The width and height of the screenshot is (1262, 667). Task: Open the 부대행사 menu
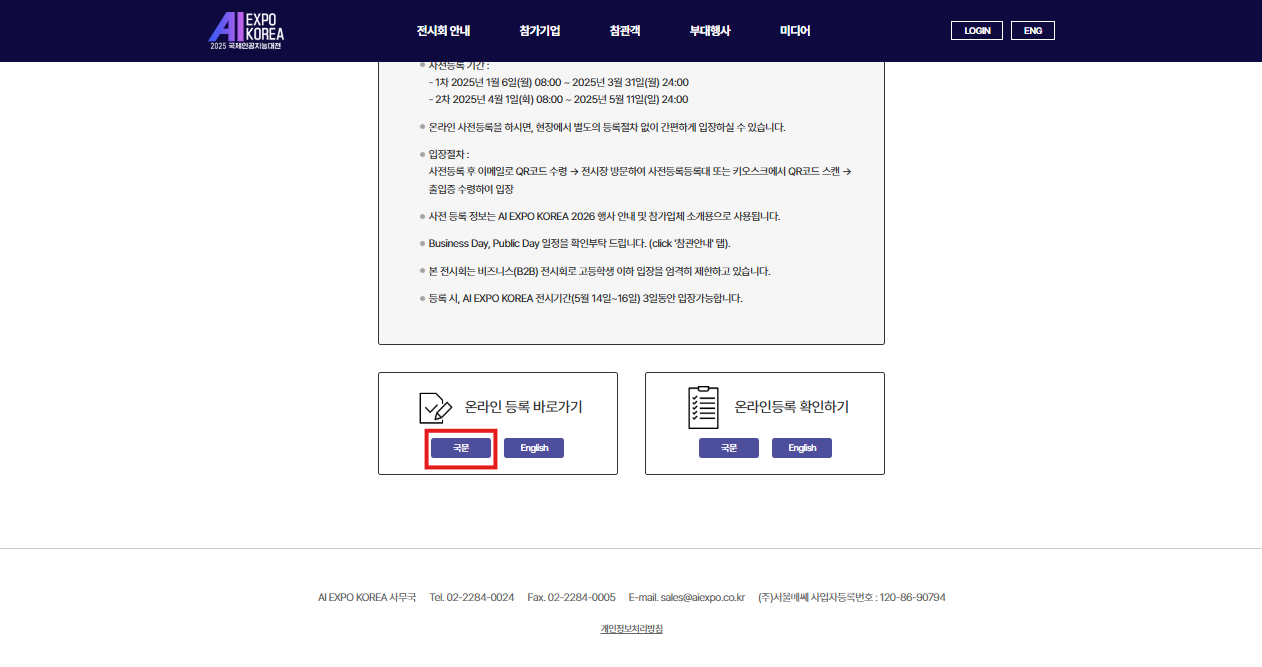(710, 31)
